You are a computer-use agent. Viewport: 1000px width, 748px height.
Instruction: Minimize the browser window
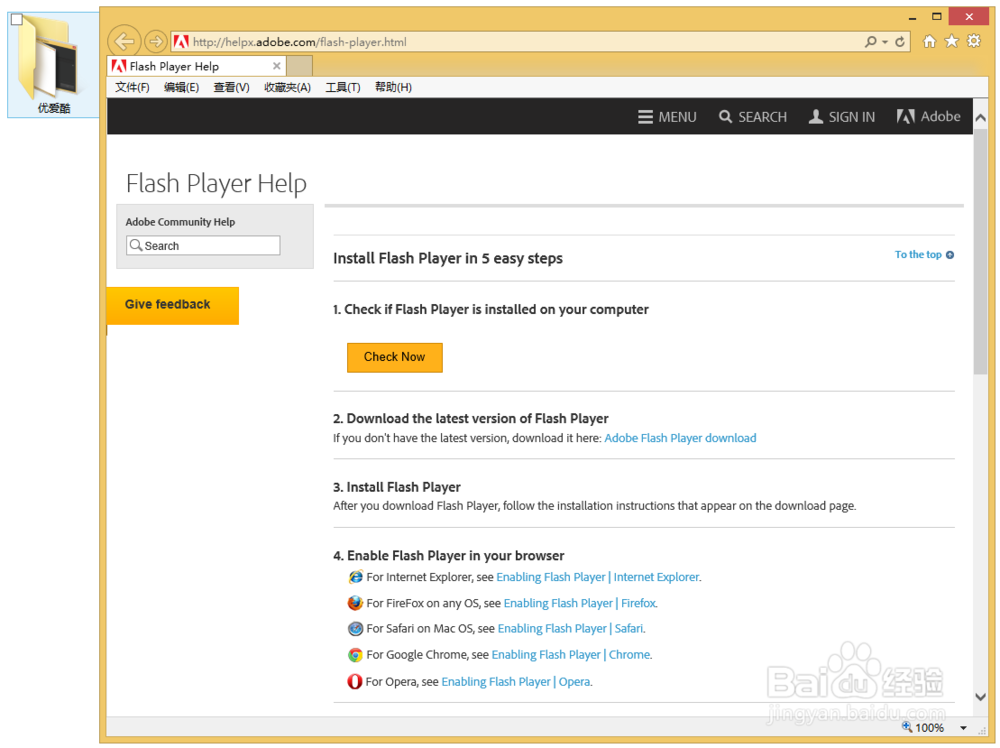[913, 17]
